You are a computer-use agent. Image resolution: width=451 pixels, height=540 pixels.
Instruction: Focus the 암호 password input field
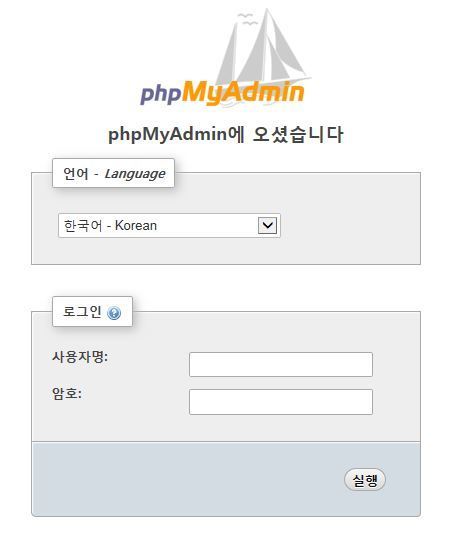click(x=281, y=402)
